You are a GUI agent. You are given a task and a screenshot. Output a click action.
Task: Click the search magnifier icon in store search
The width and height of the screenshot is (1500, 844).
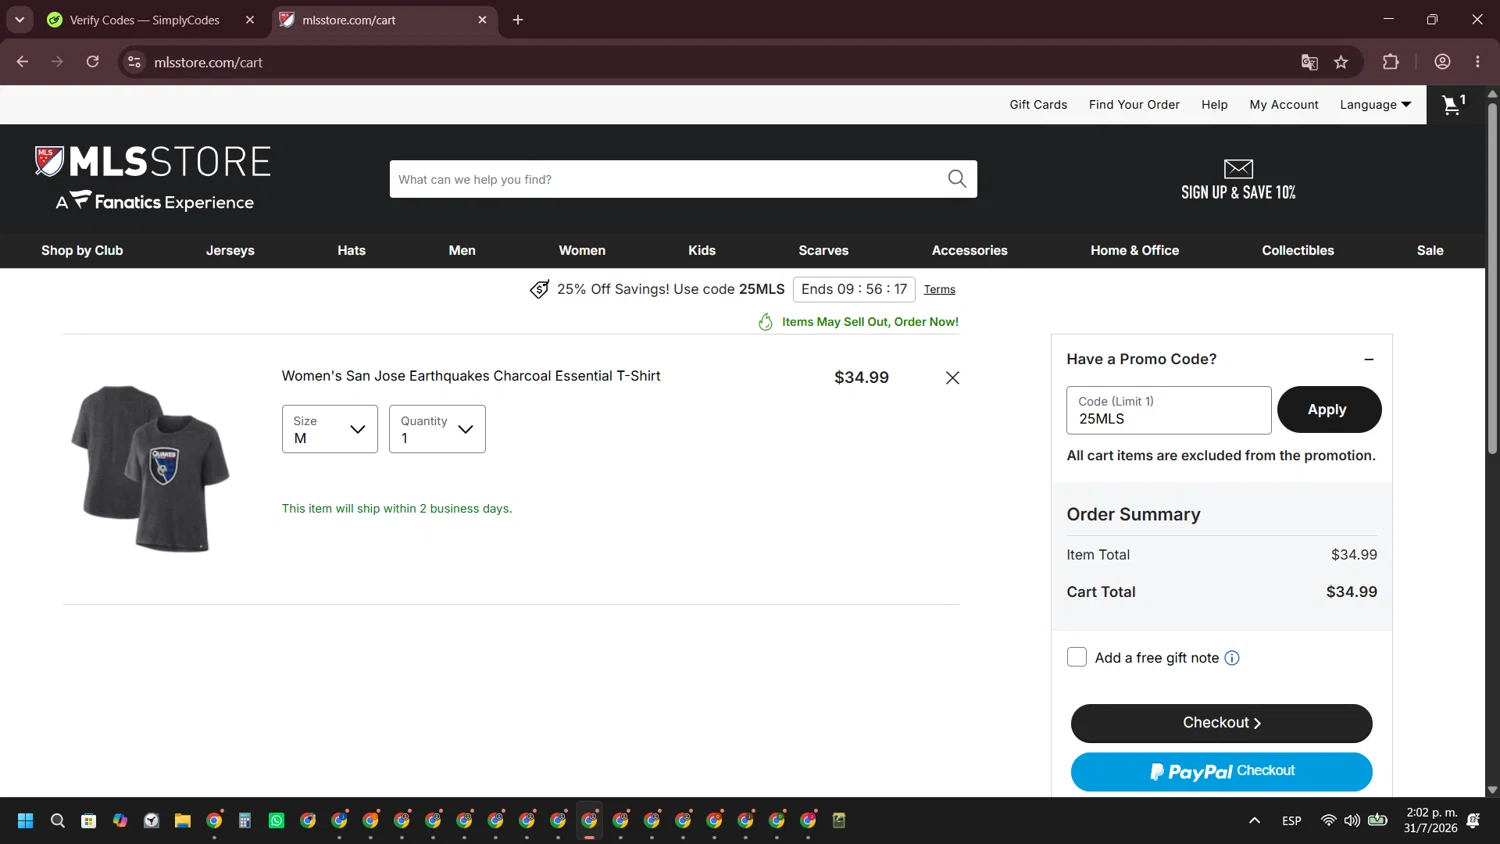(x=957, y=179)
